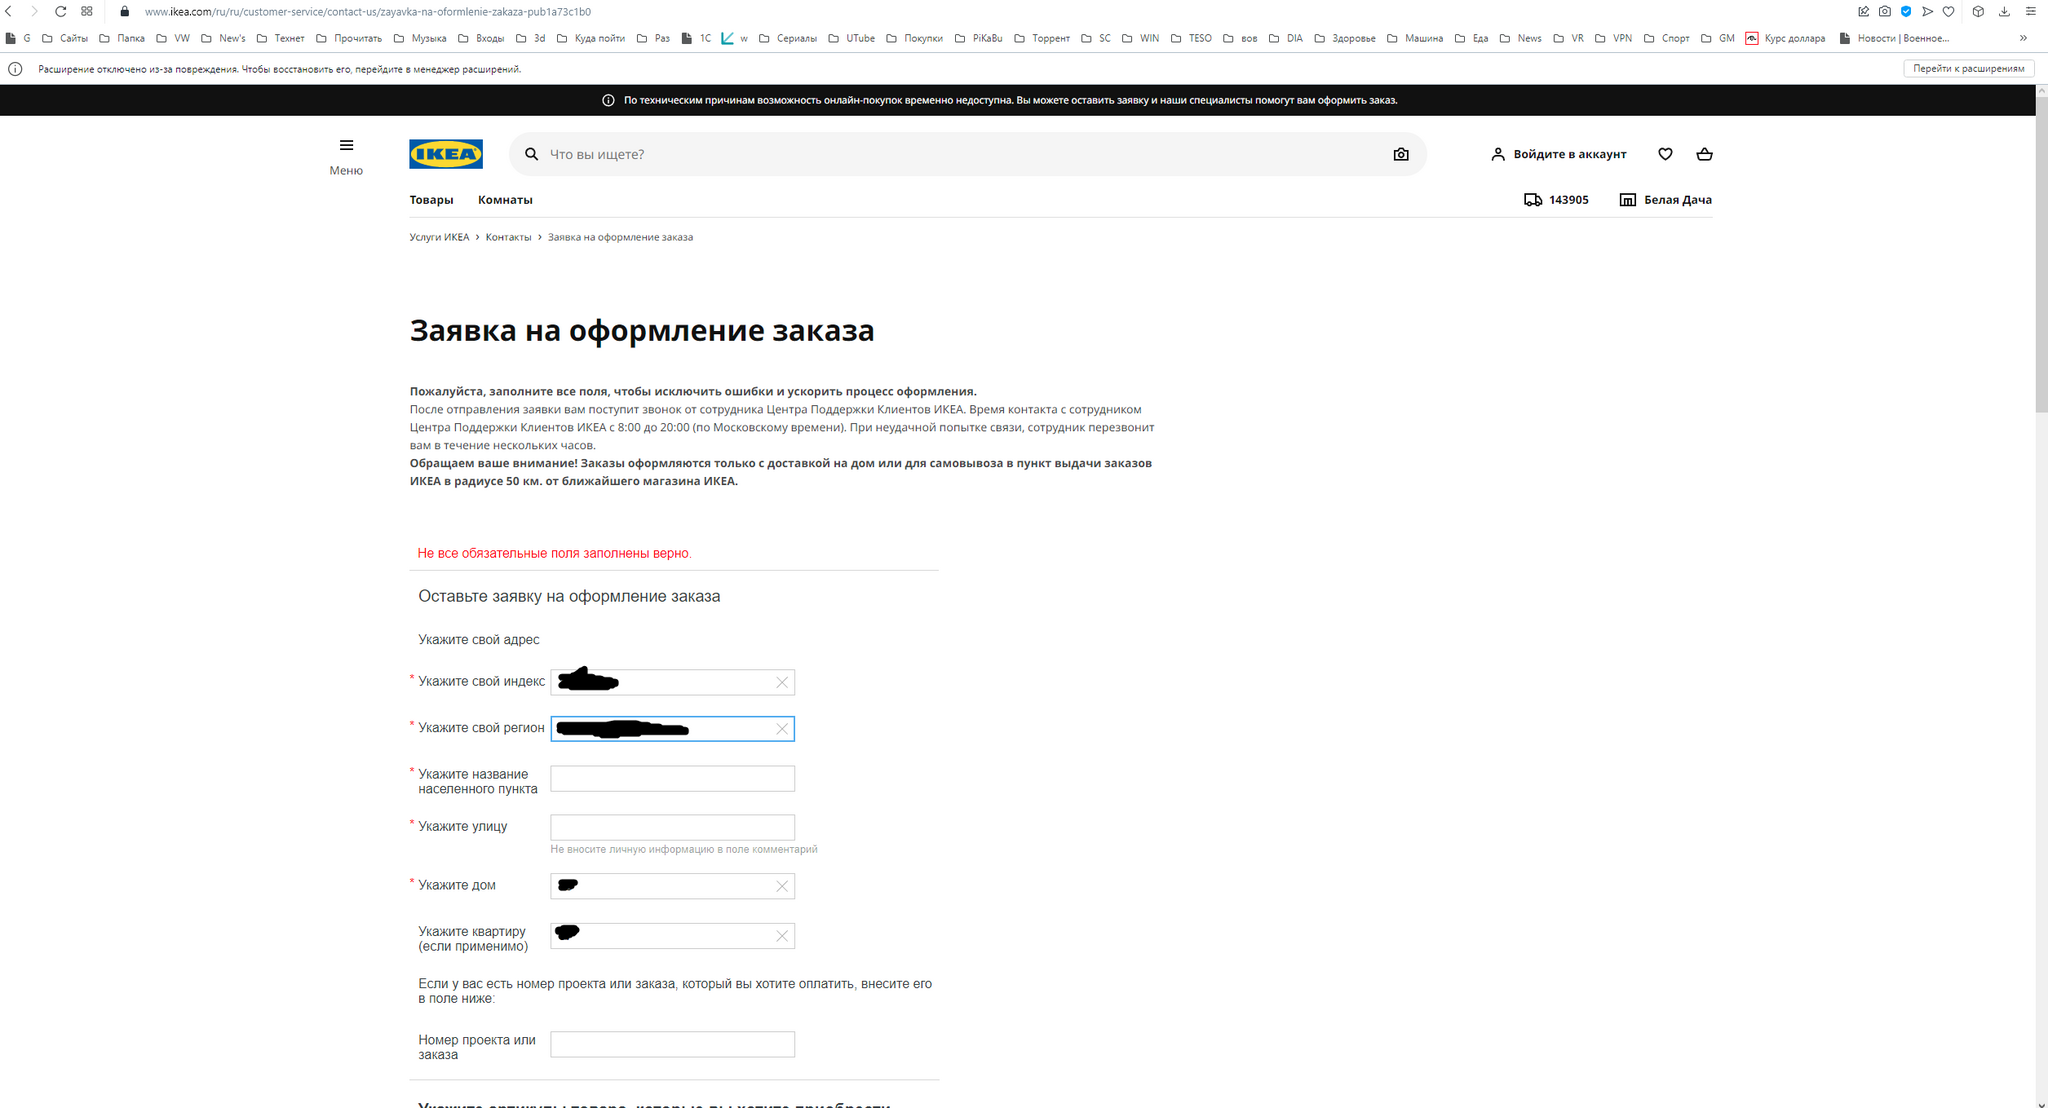Open the Сайты bookmarks folder
The height and width of the screenshot is (1108, 2048).
coord(65,38)
